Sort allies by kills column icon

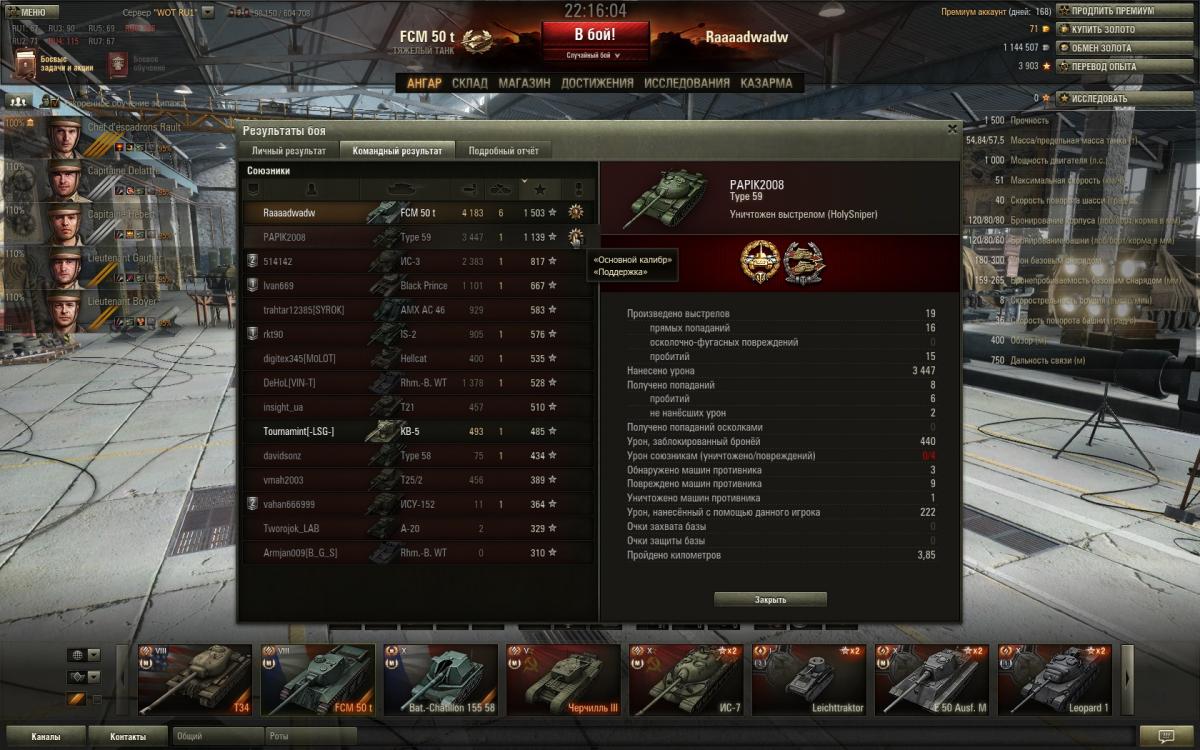point(499,189)
